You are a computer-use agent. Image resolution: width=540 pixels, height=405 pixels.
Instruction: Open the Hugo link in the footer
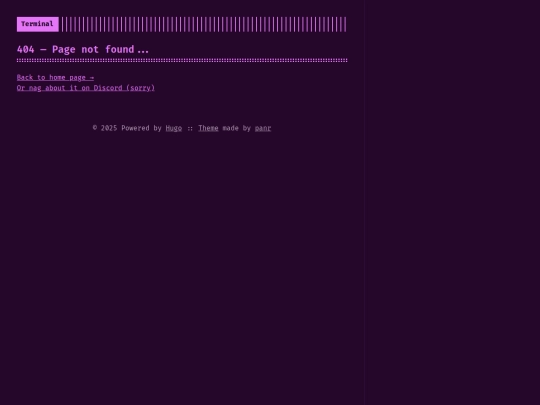(x=174, y=128)
